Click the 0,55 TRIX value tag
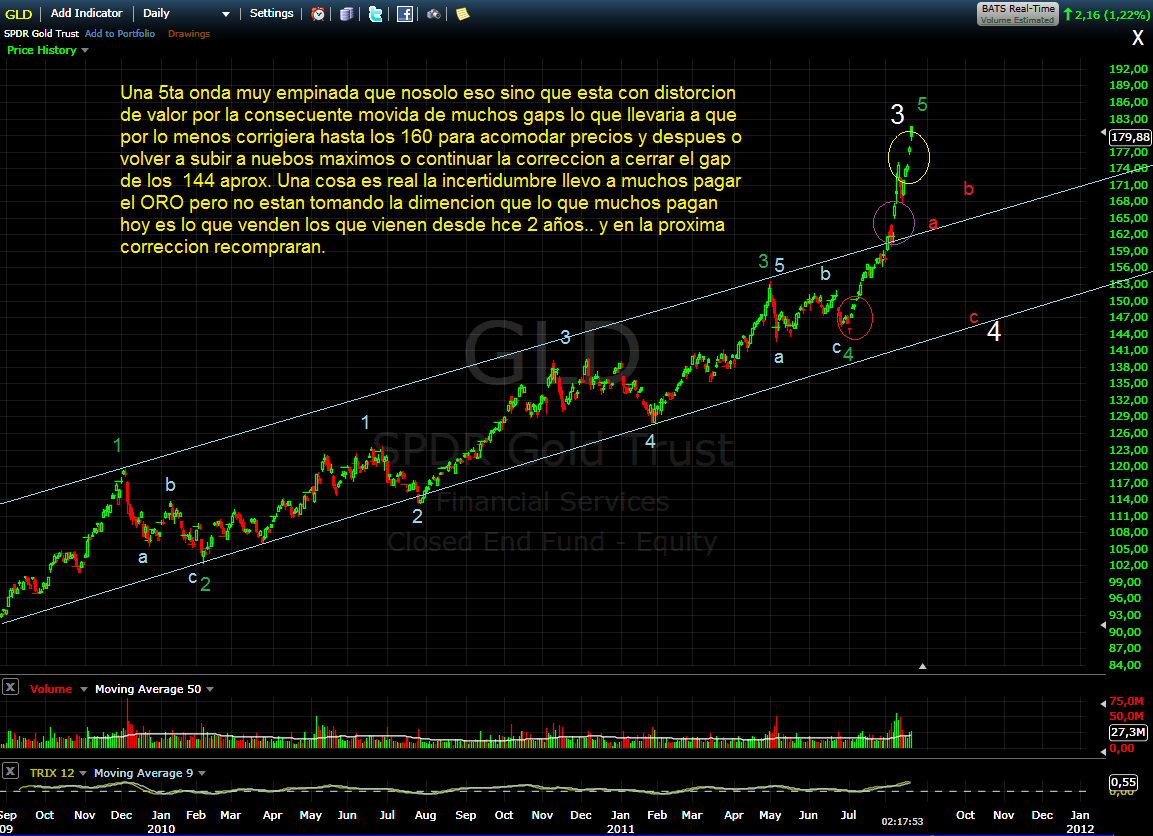 [1123, 782]
